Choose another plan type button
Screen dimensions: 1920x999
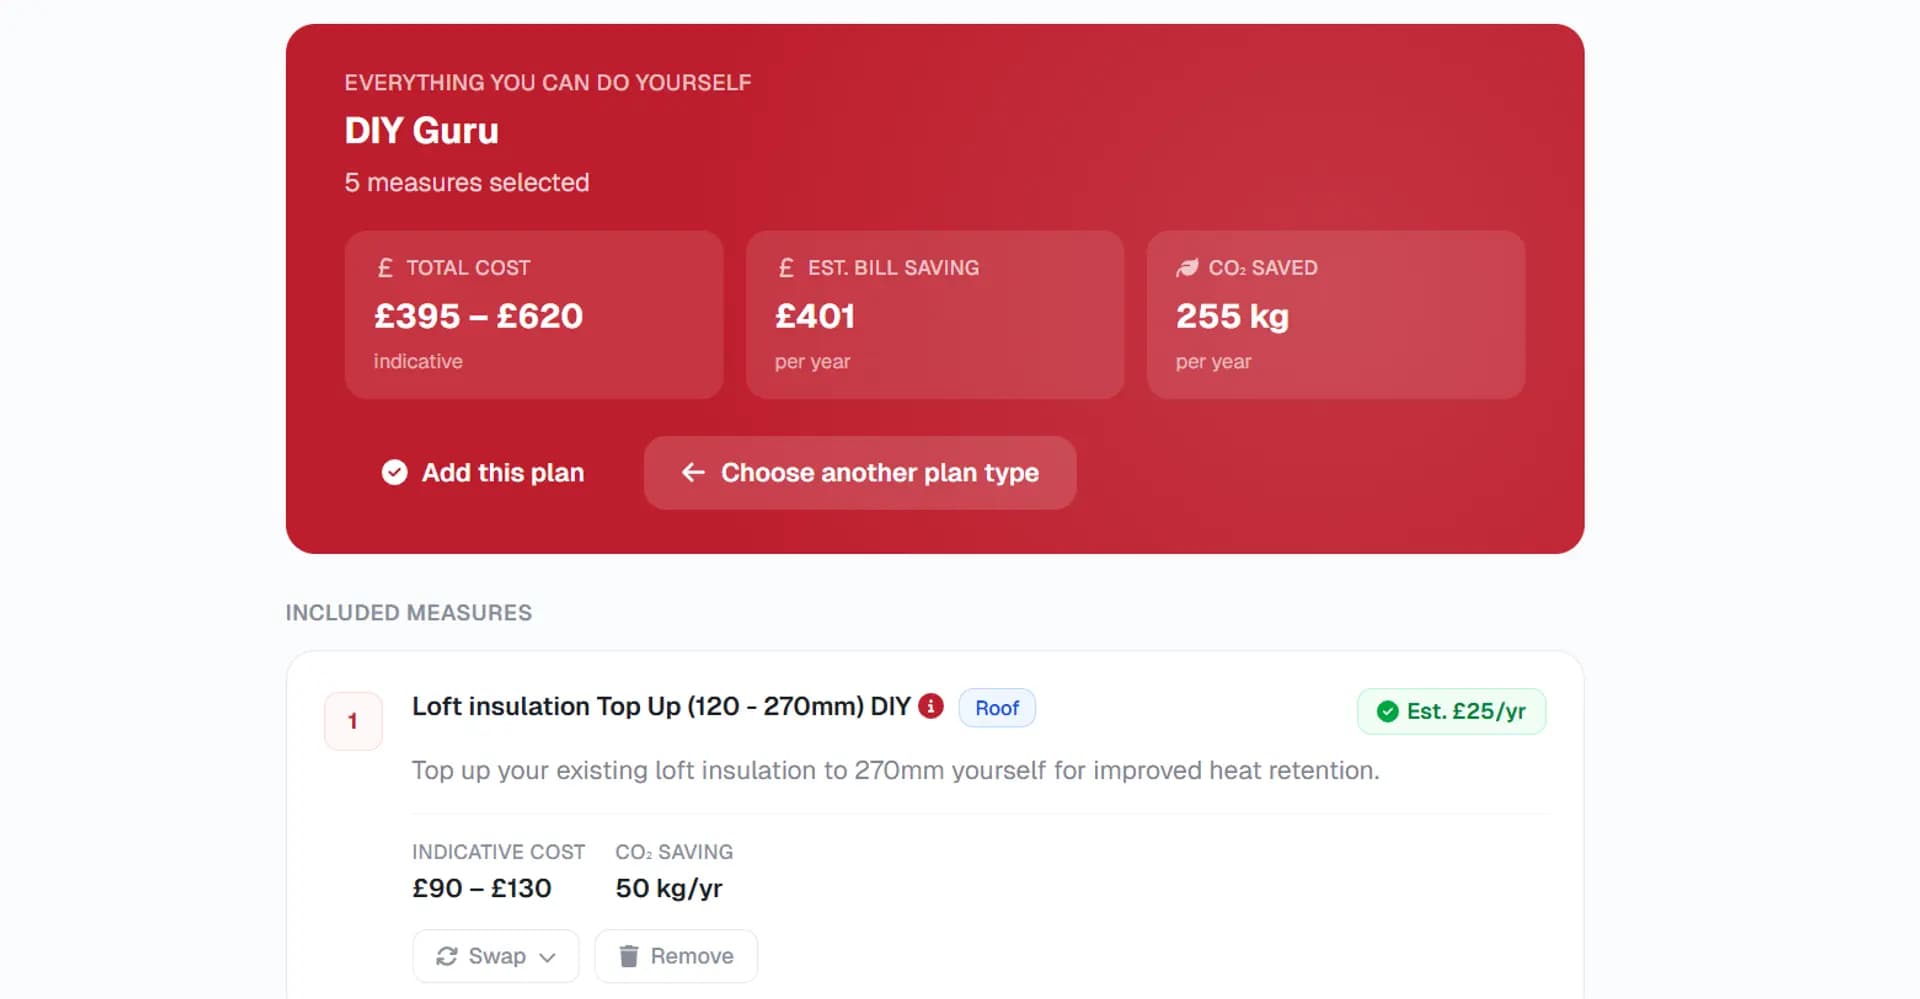pos(860,472)
